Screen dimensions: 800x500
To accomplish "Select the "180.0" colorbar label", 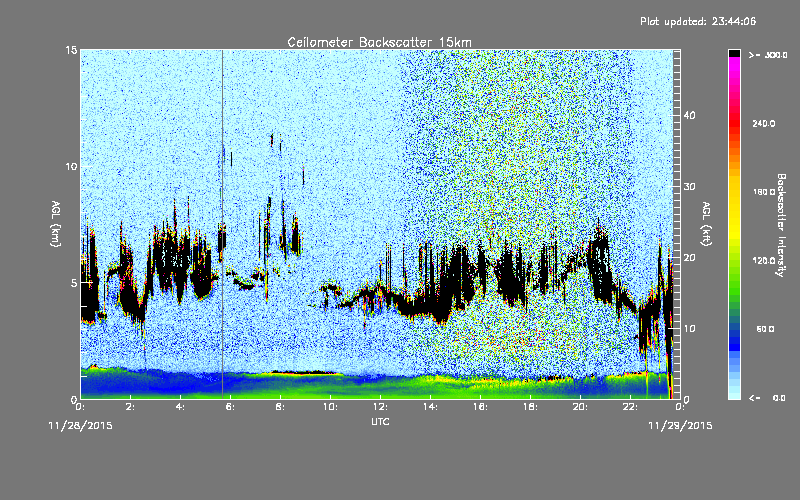I will [x=764, y=192].
